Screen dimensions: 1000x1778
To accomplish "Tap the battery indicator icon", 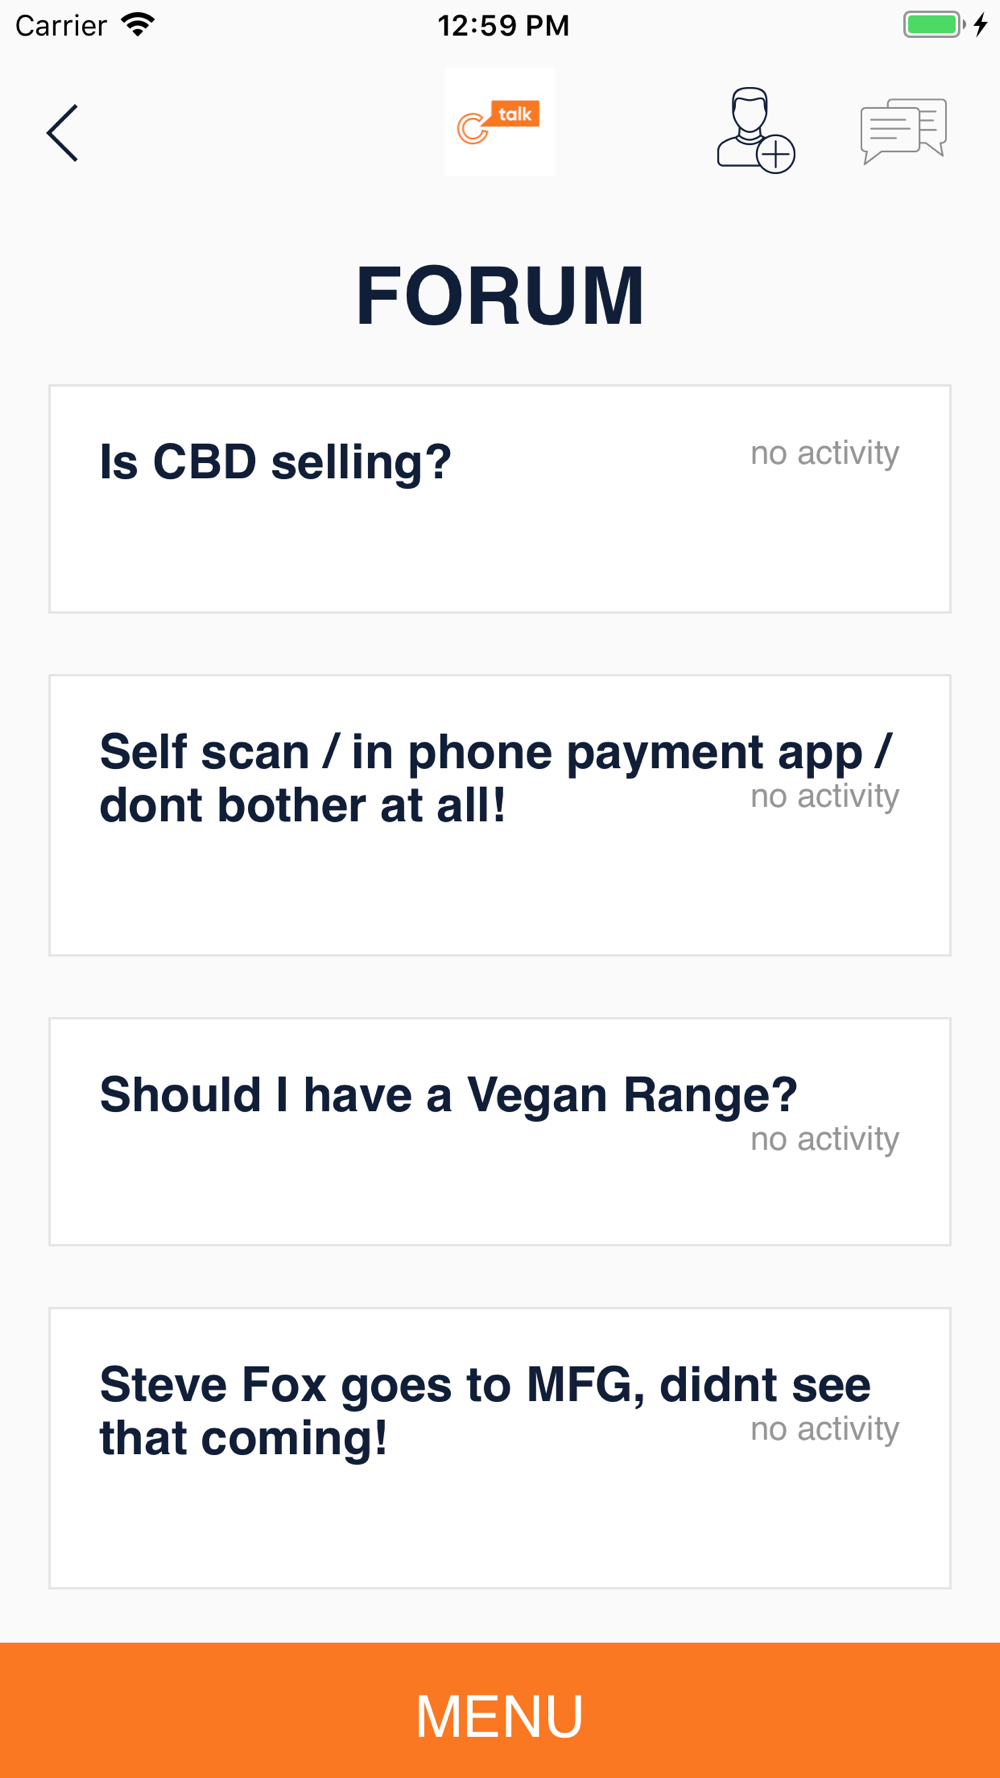I will (934, 25).
